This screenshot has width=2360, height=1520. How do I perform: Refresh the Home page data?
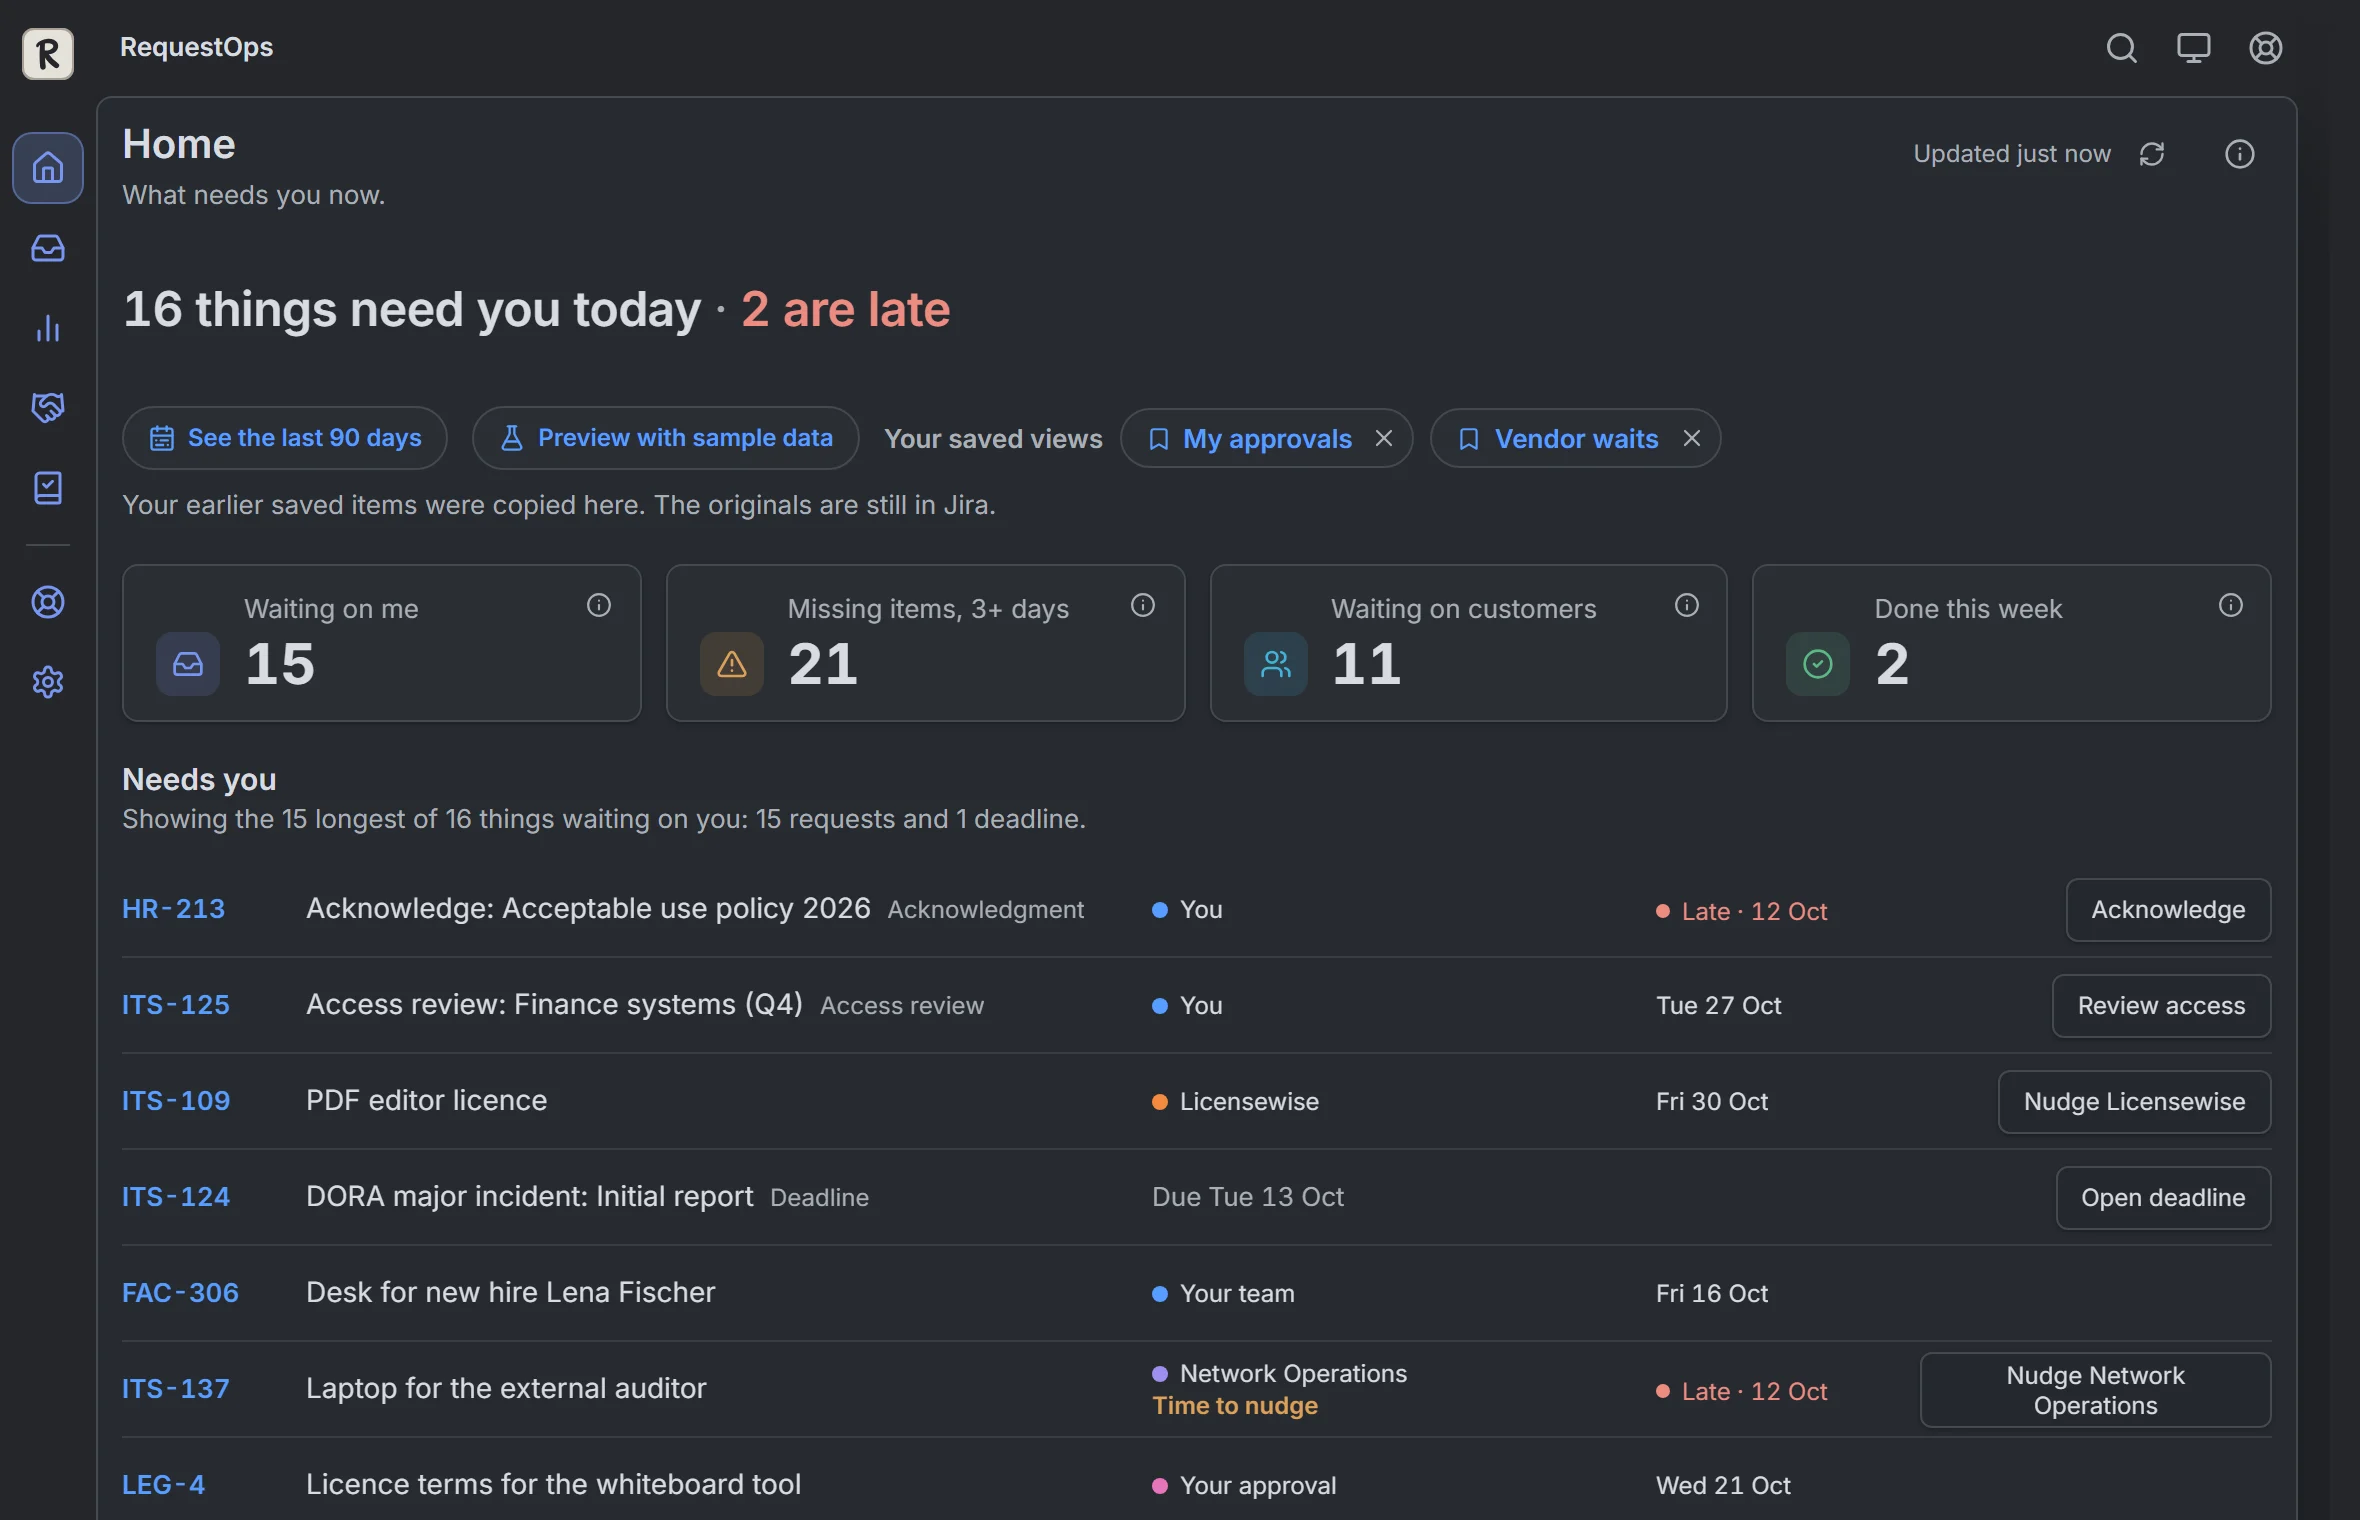click(2152, 154)
